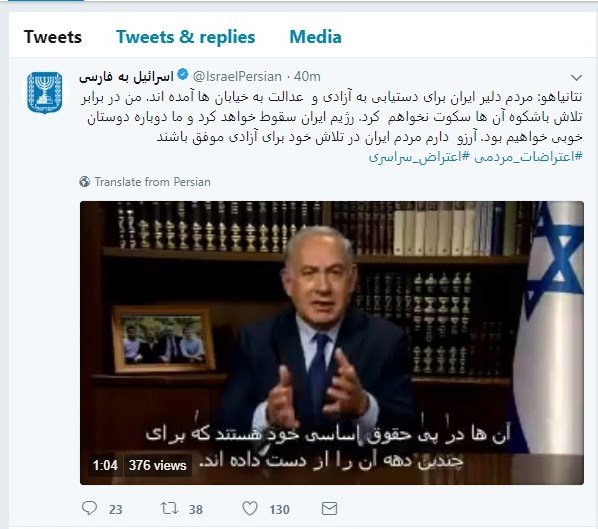Open the Tweets & replies tab

point(186,37)
